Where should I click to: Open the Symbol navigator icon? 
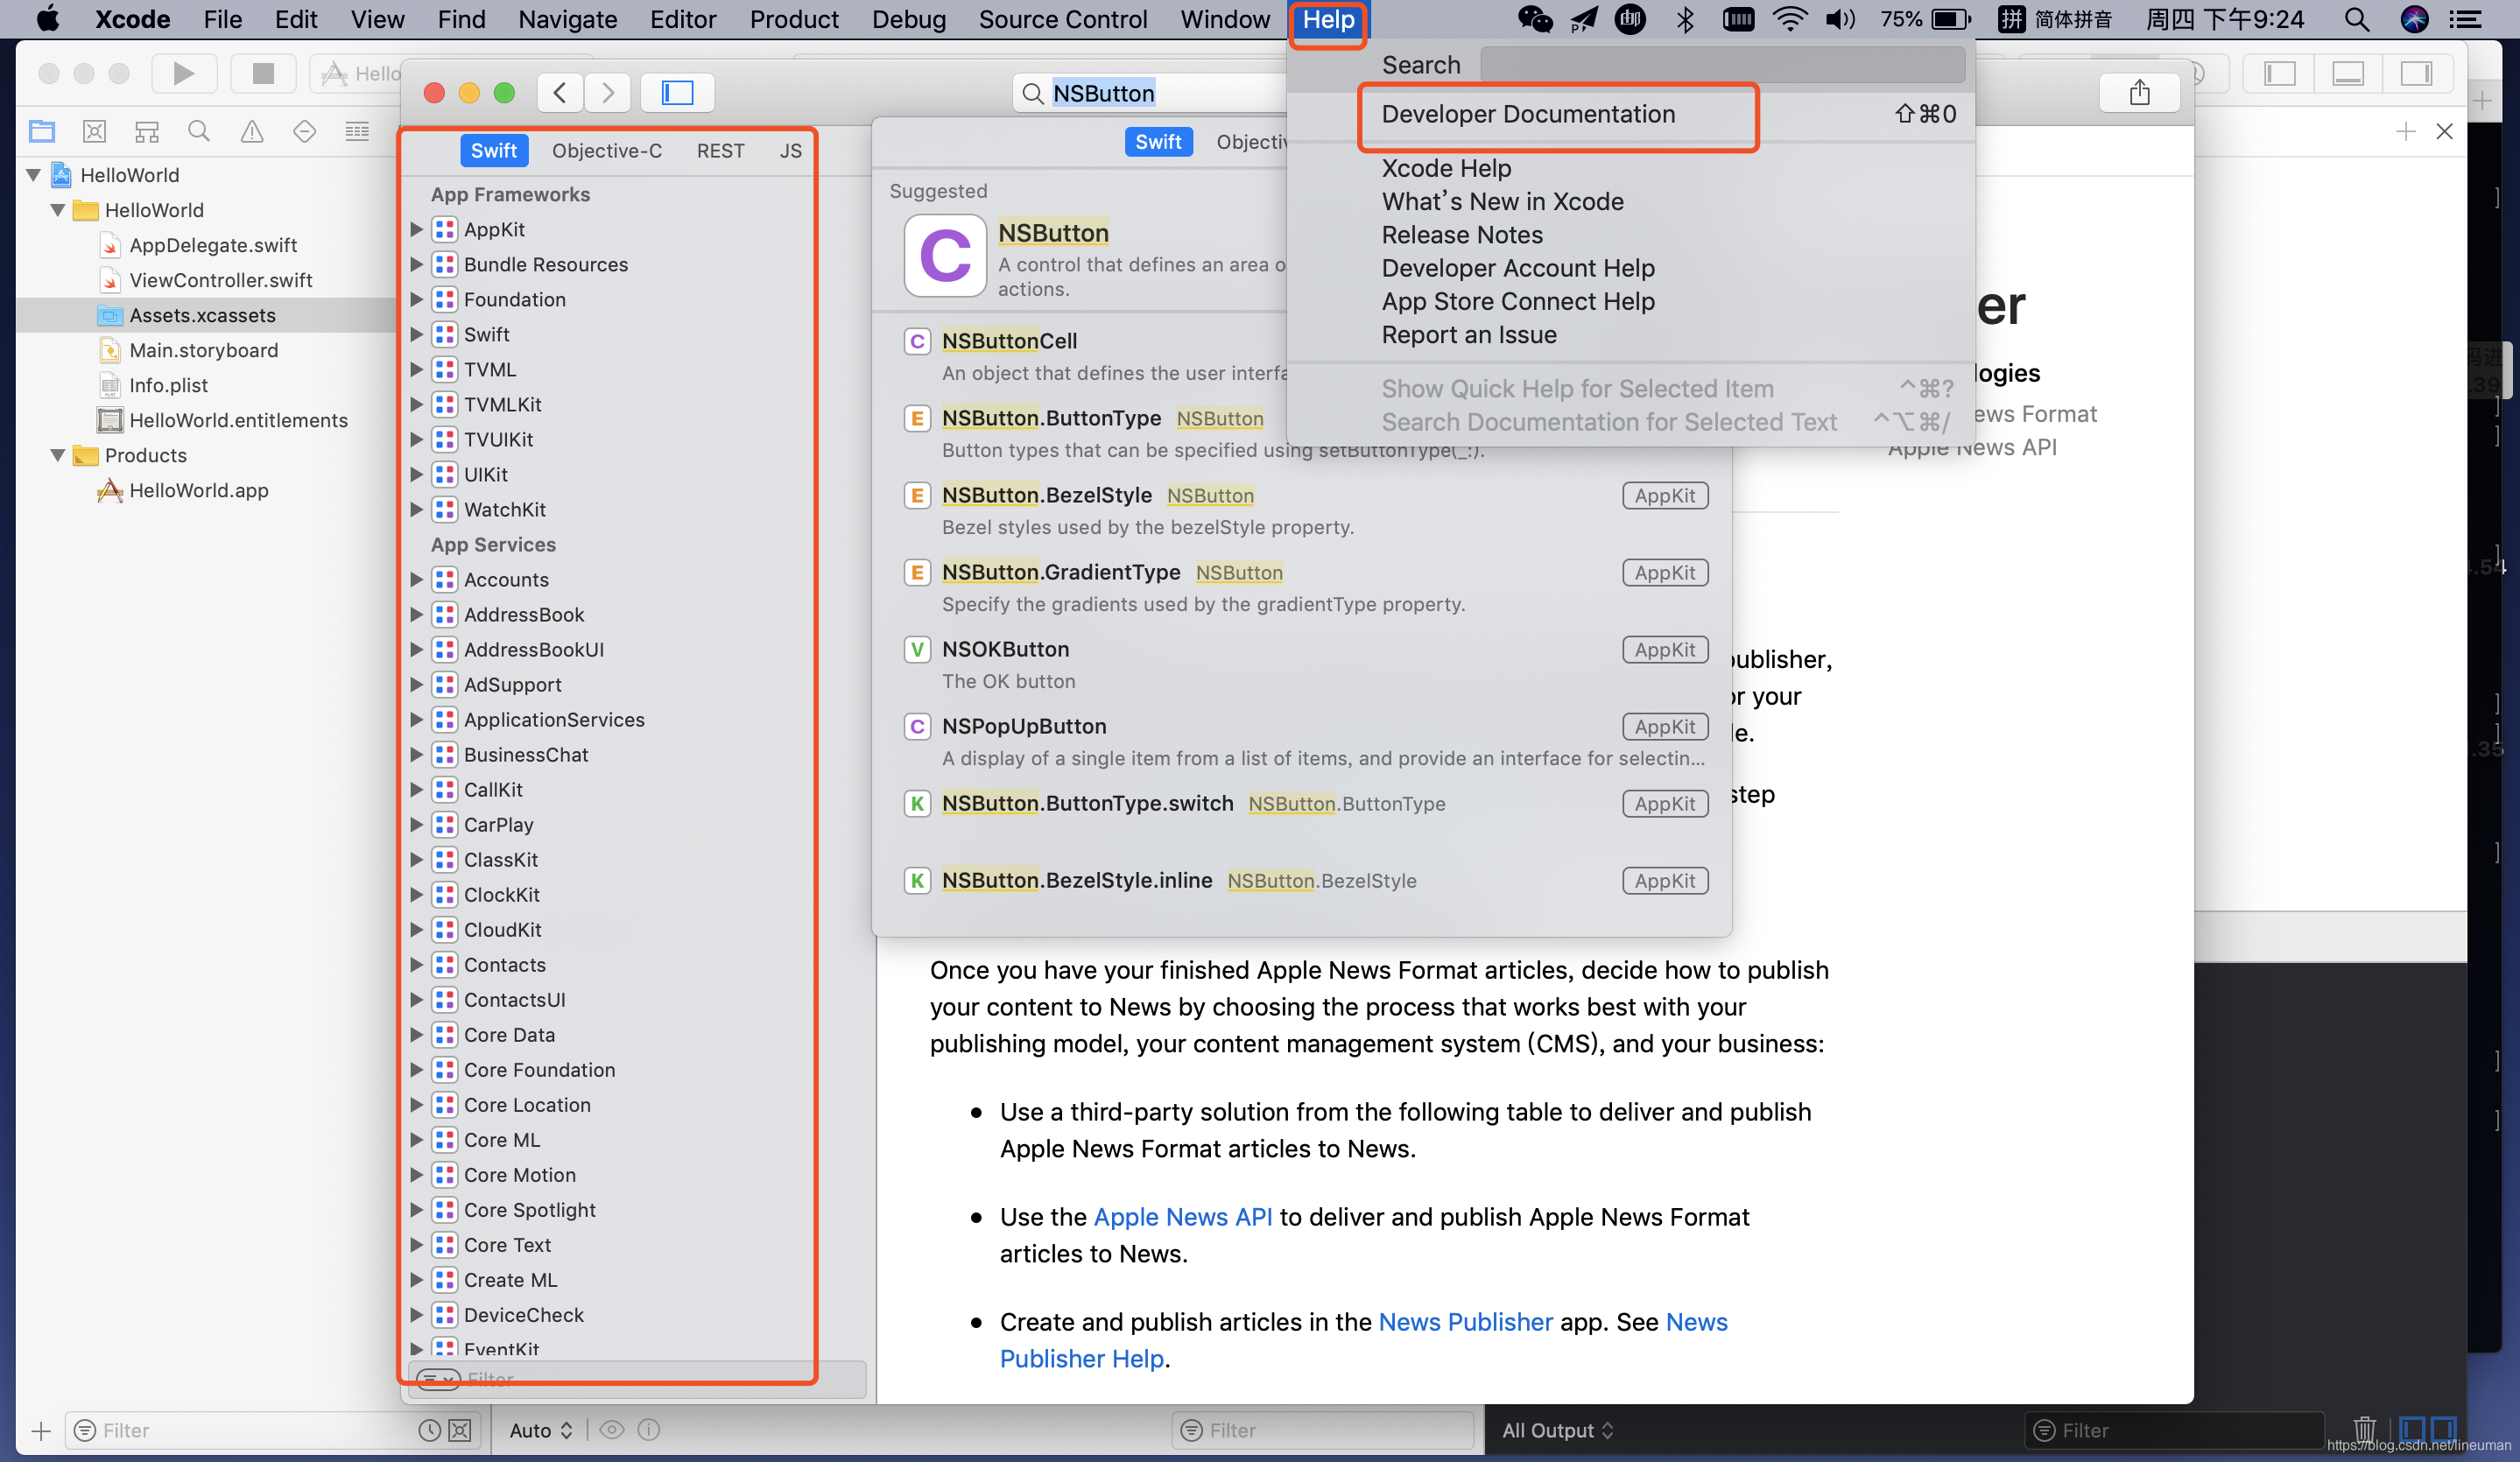point(147,131)
